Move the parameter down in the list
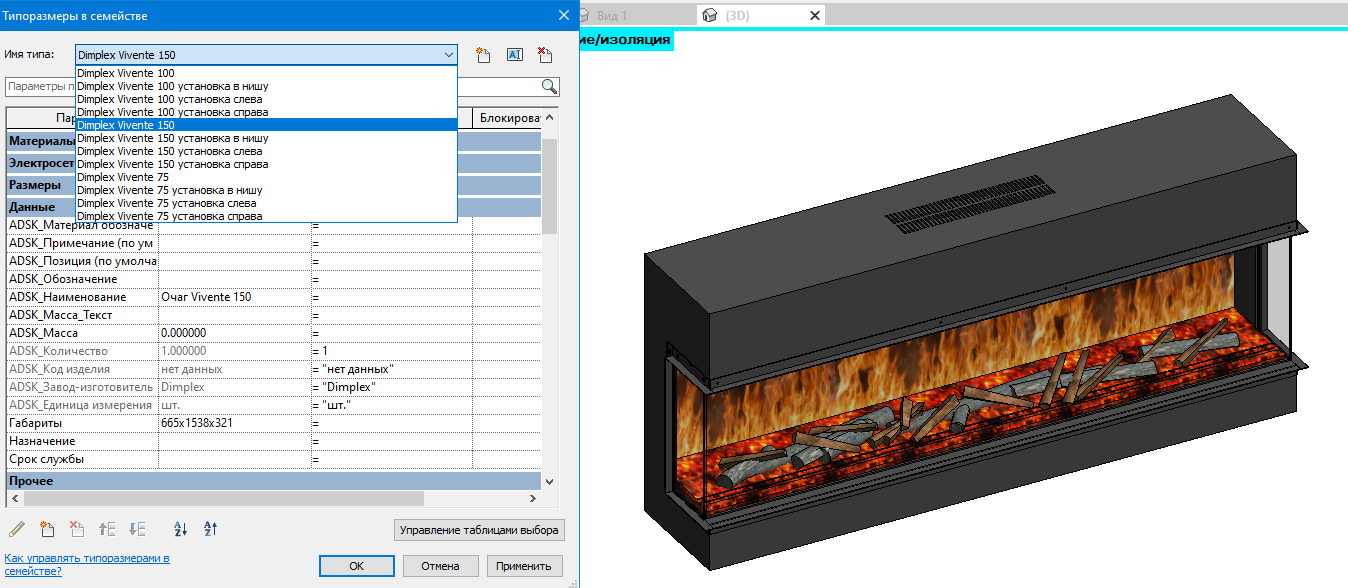 coord(138,529)
